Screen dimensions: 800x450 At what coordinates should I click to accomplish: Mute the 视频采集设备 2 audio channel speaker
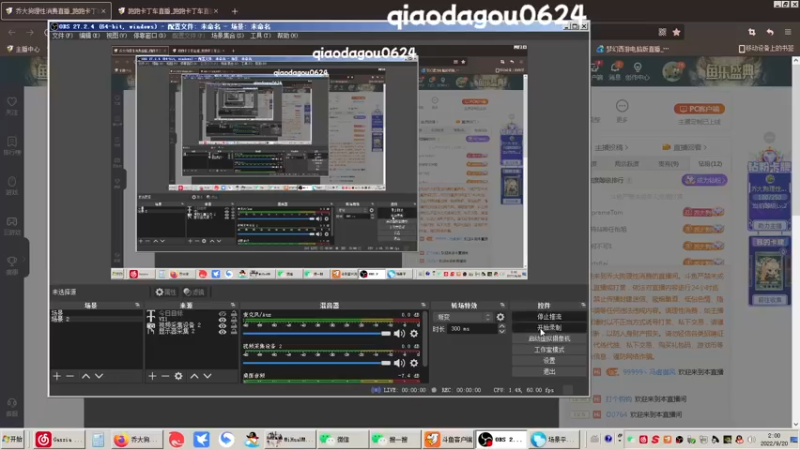399,363
